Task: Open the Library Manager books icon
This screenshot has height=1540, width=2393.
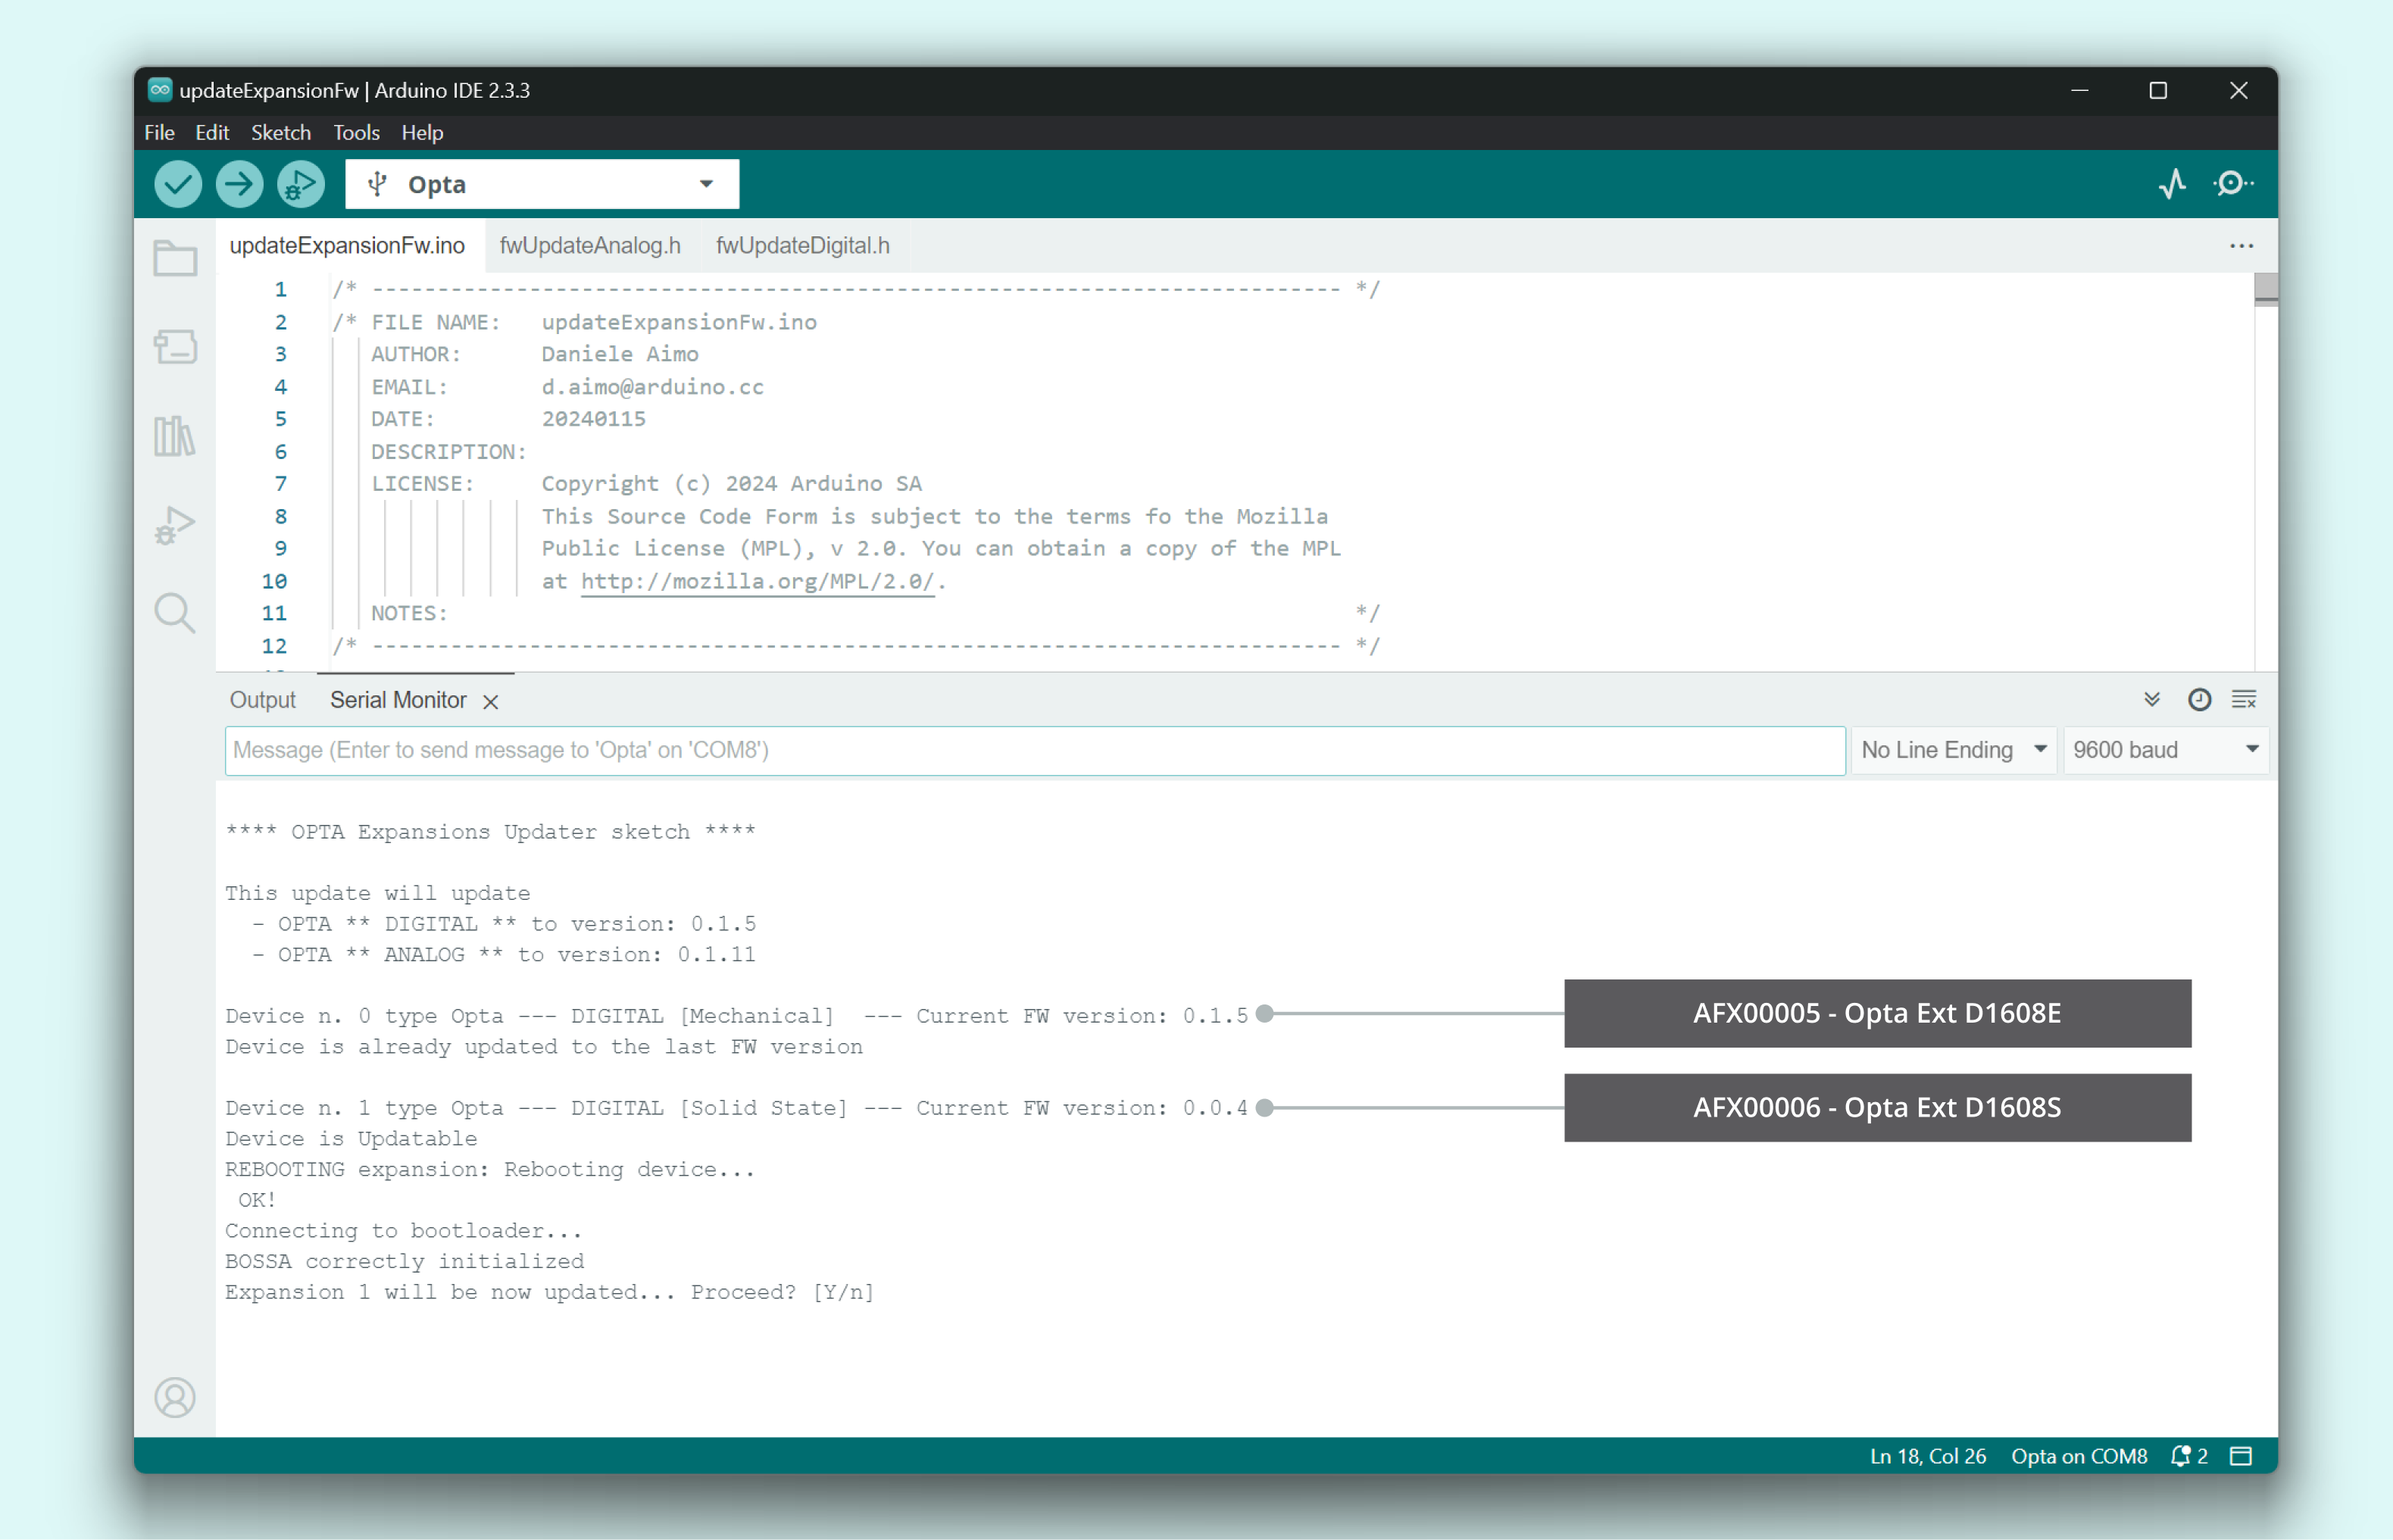Action: tap(175, 436)
